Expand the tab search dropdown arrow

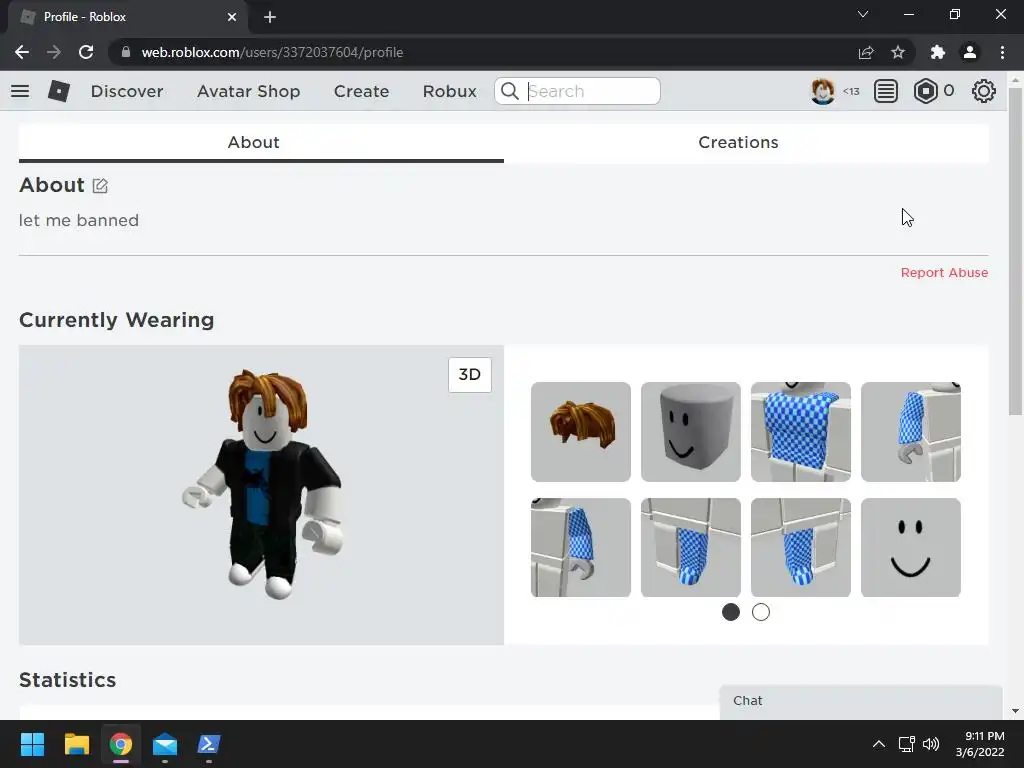[863, 14]
